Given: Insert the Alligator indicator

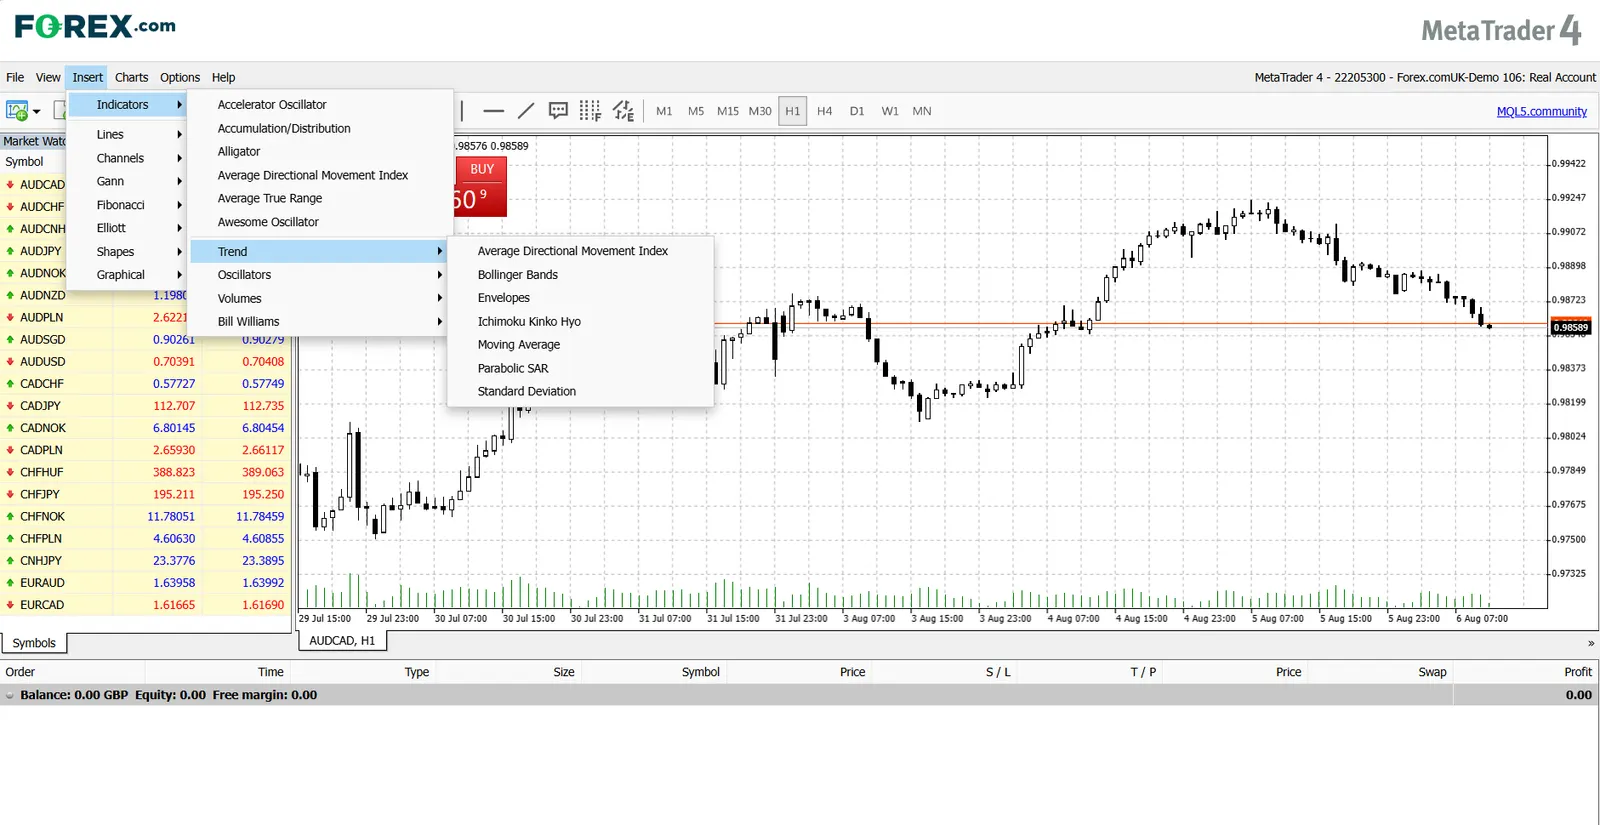Looking at the screenshot, I should tap(318, 152).
